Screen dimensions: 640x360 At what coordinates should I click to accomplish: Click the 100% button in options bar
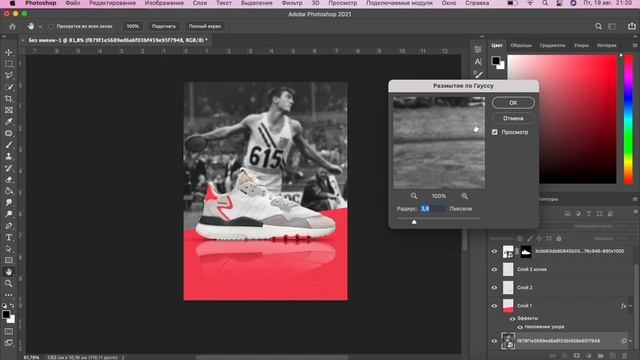(x=133, y=27)
